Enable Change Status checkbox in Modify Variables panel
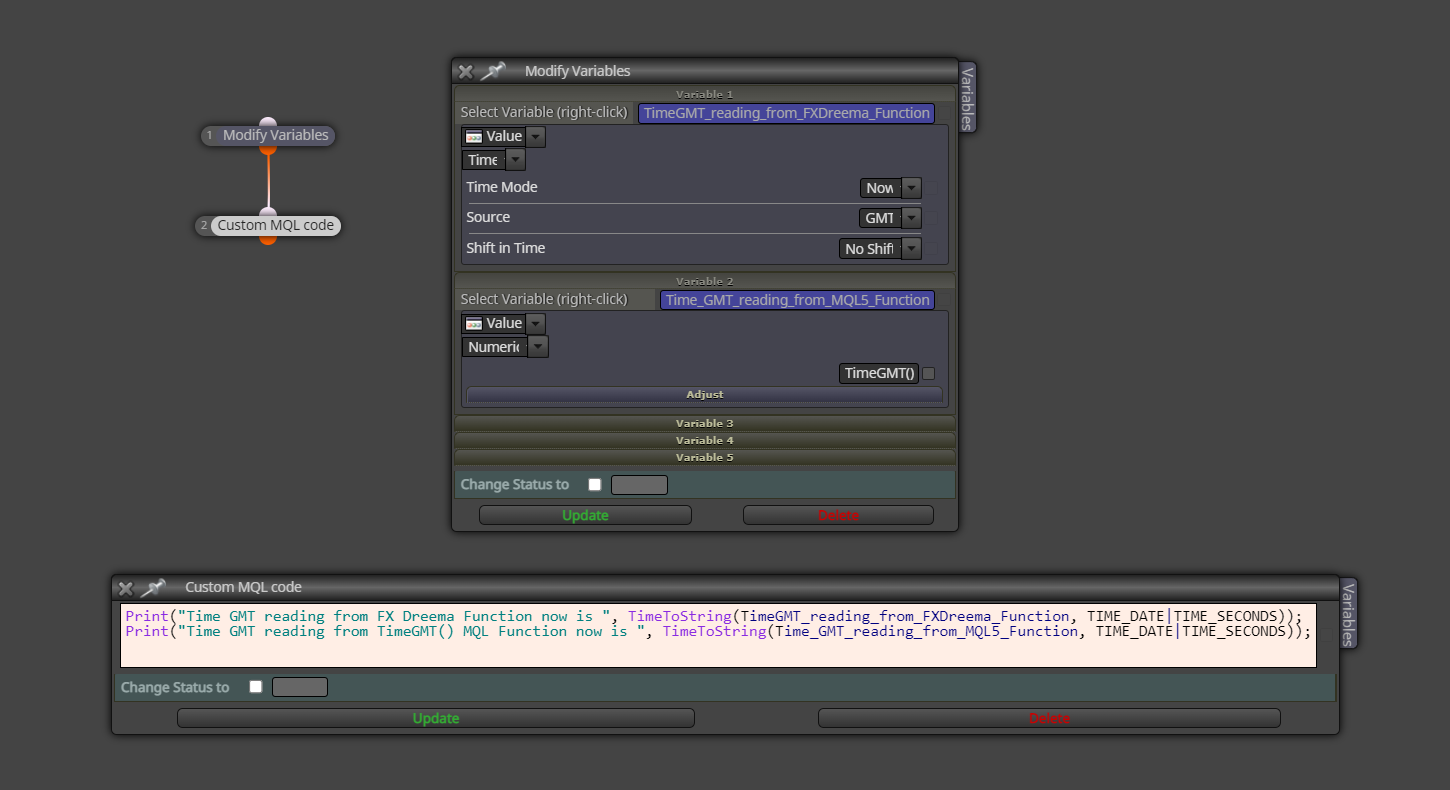The image size is (1450, 790). [x=595, y=484]
